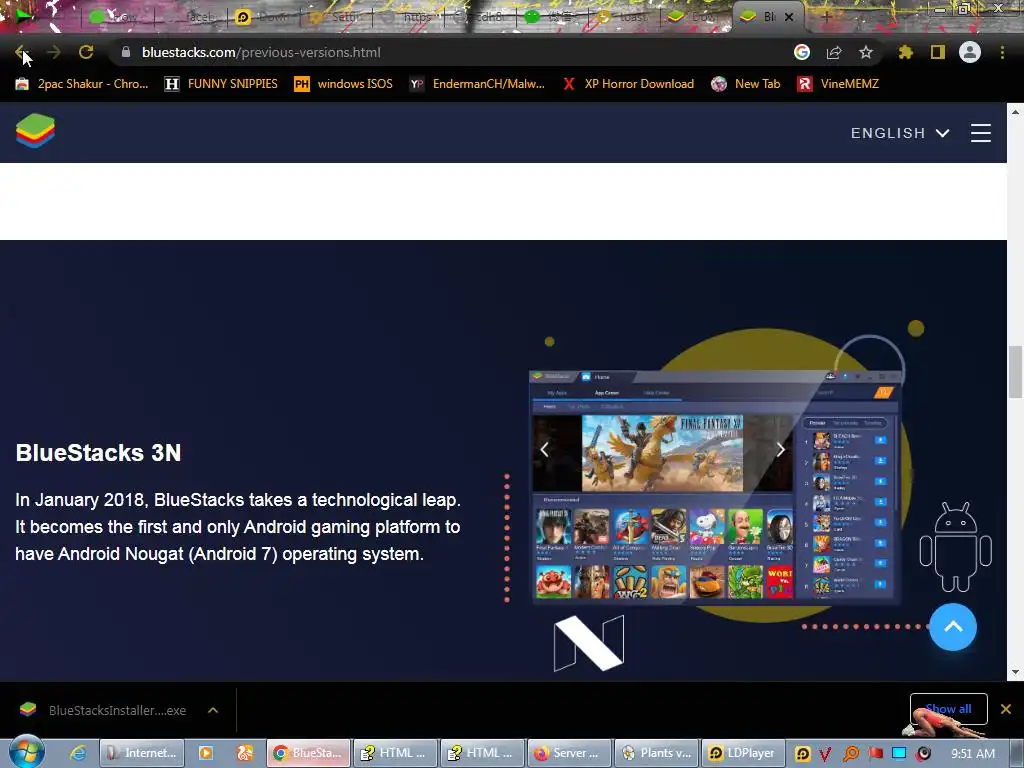Open the New Tab bookmark
The width and height of the screenshot is (1024, 768).
coord(746,84)
